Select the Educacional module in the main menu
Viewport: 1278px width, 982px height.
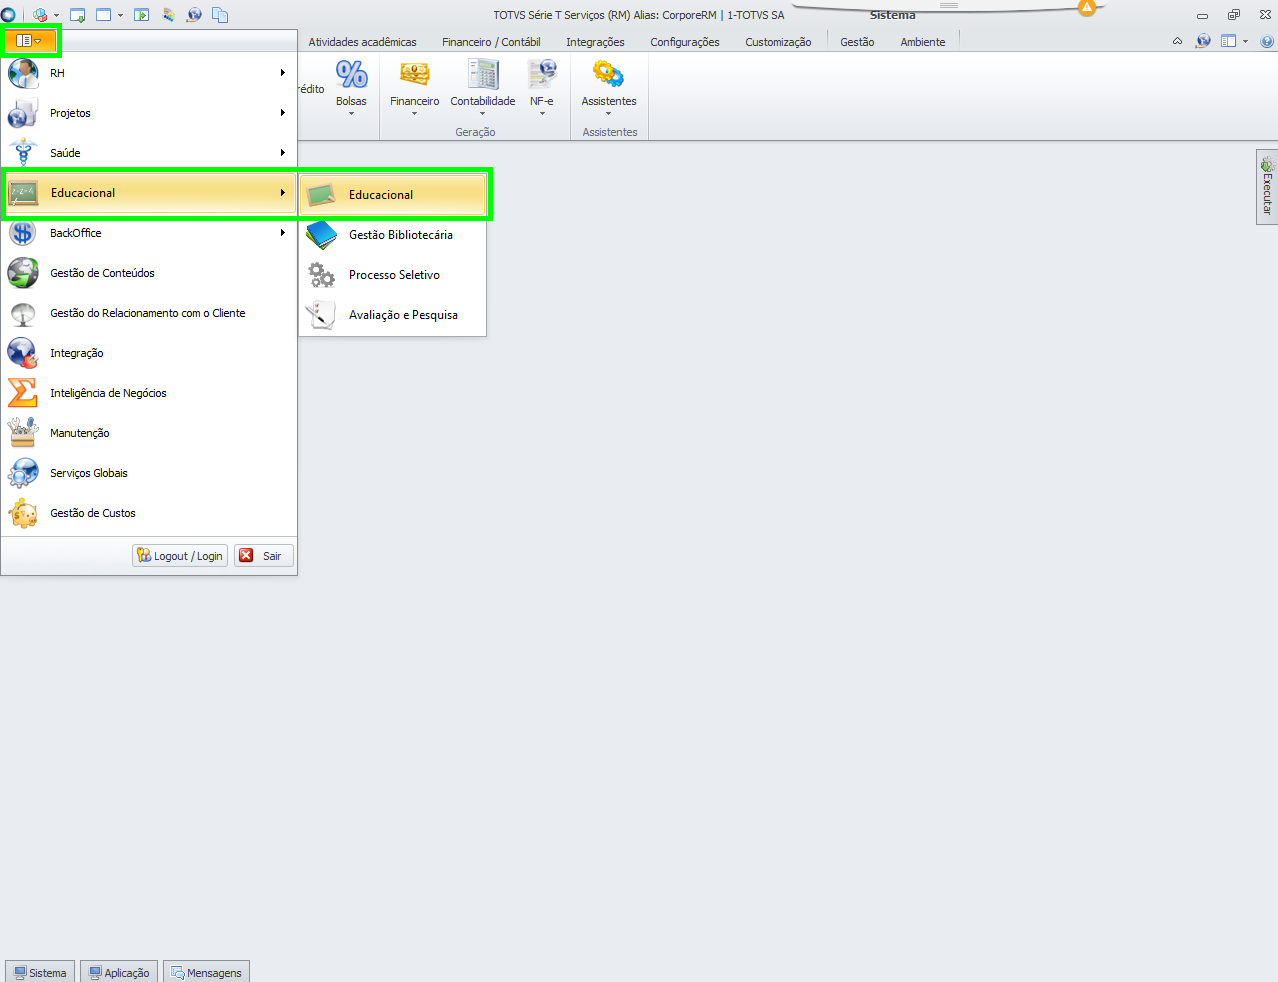149,193
